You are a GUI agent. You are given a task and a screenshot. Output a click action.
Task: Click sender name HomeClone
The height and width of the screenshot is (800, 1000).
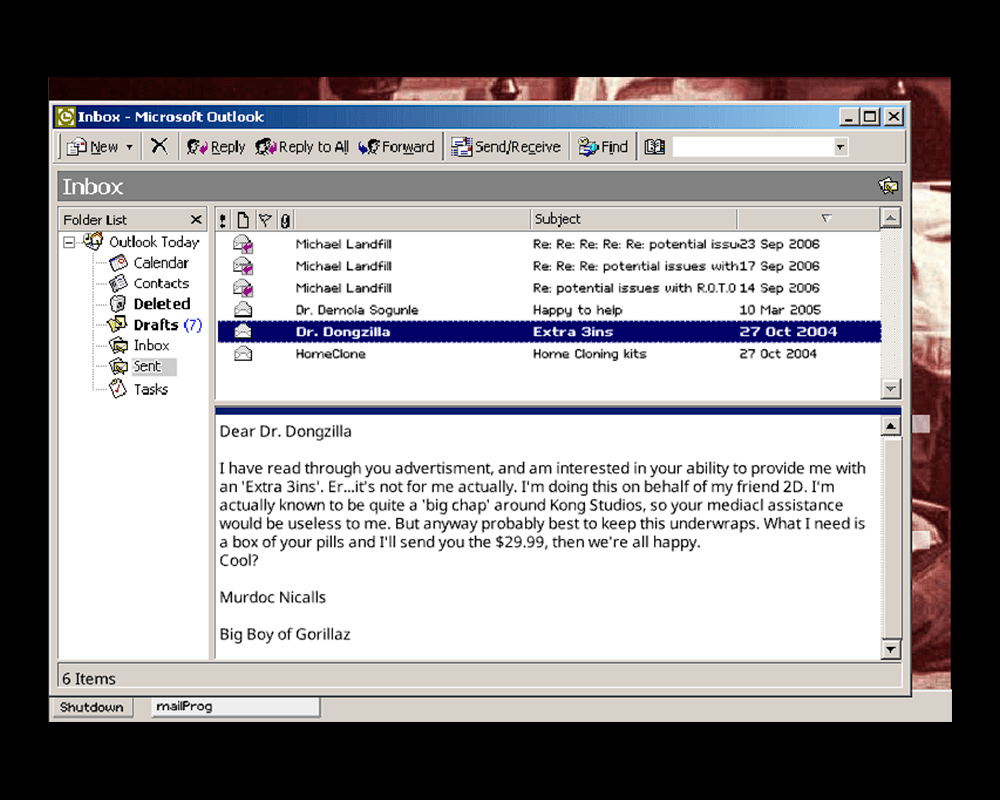[x=330, y=353]
